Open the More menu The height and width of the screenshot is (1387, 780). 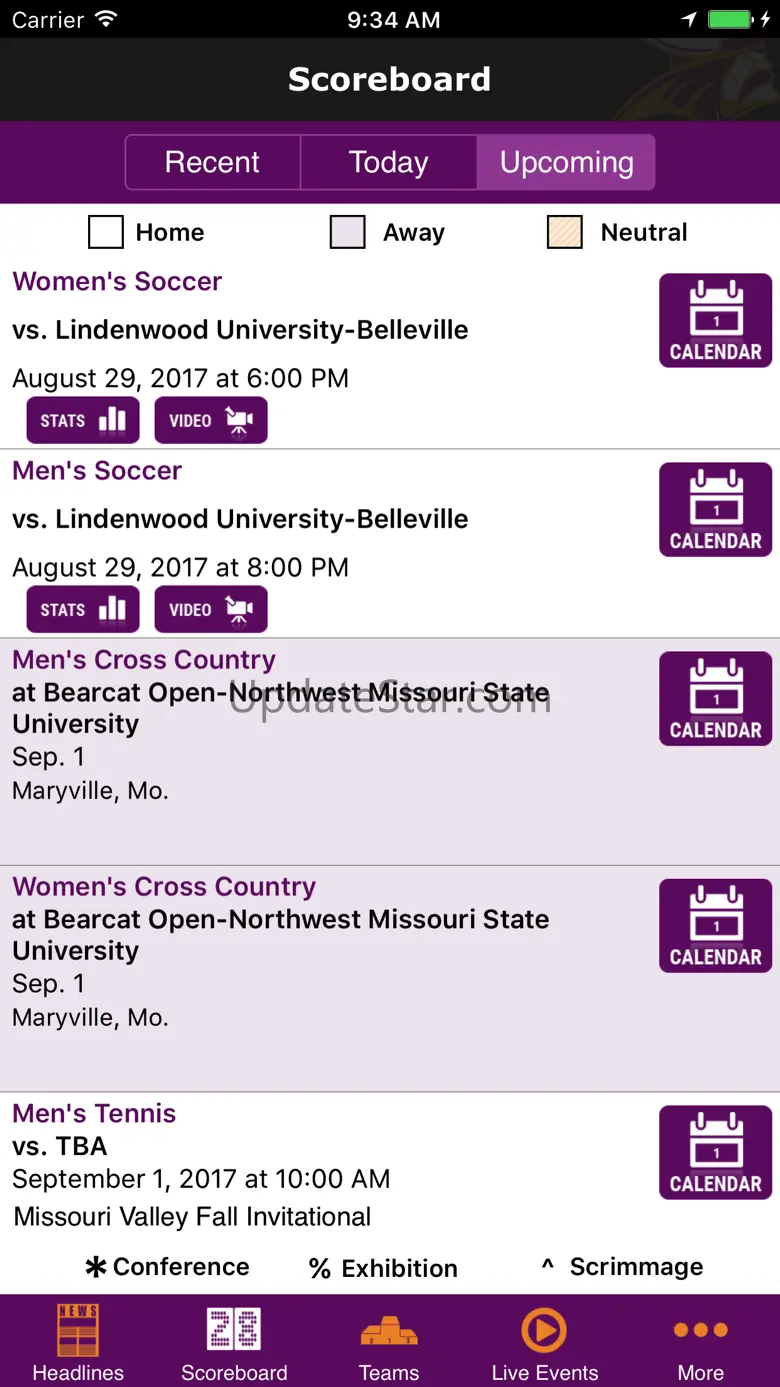pos(700,1342)
